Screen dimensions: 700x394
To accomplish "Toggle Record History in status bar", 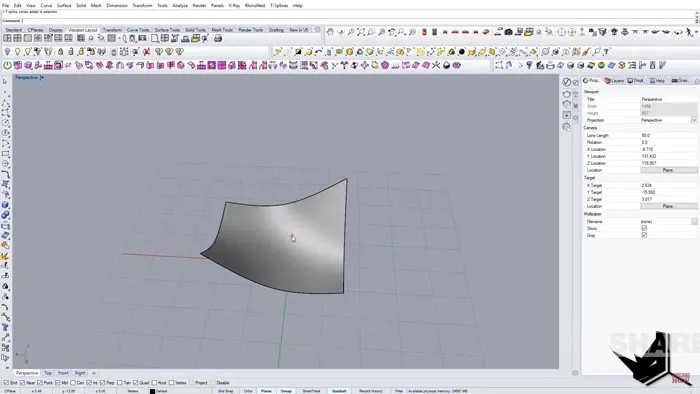I will pos(371,391).
